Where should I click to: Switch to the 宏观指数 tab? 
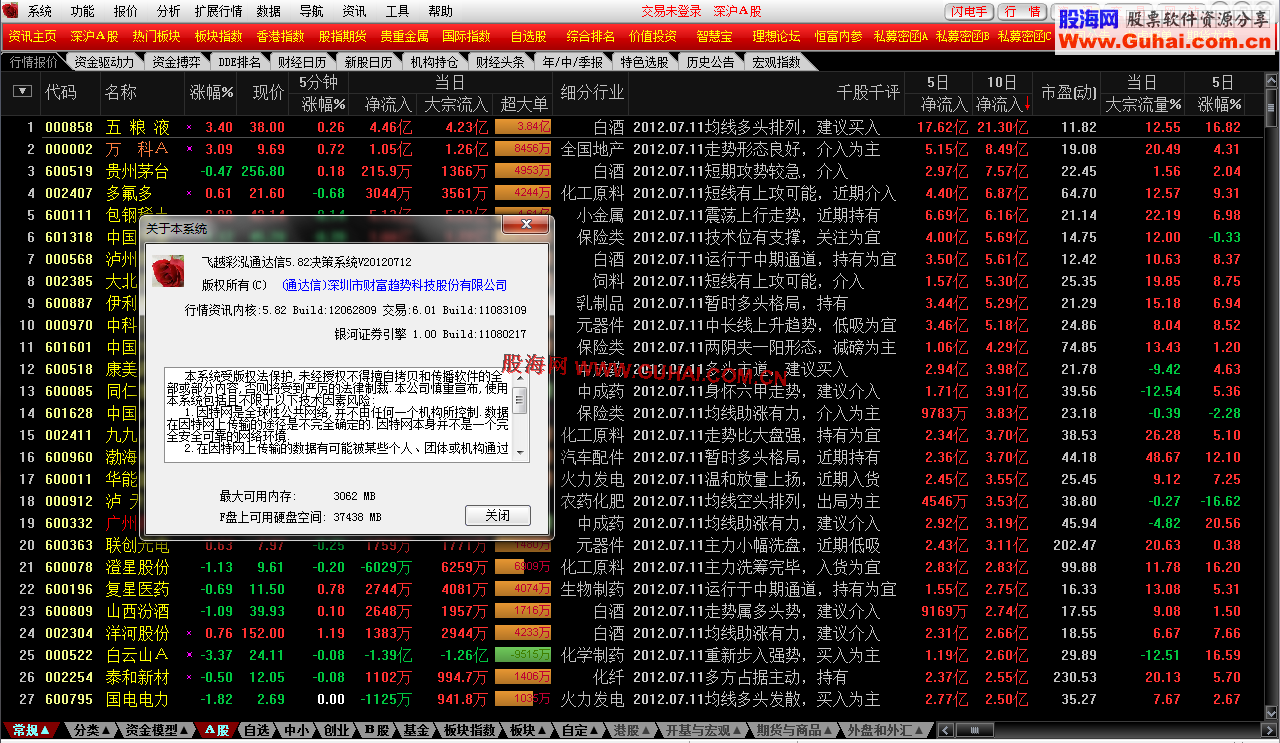[x=776, y=62]
